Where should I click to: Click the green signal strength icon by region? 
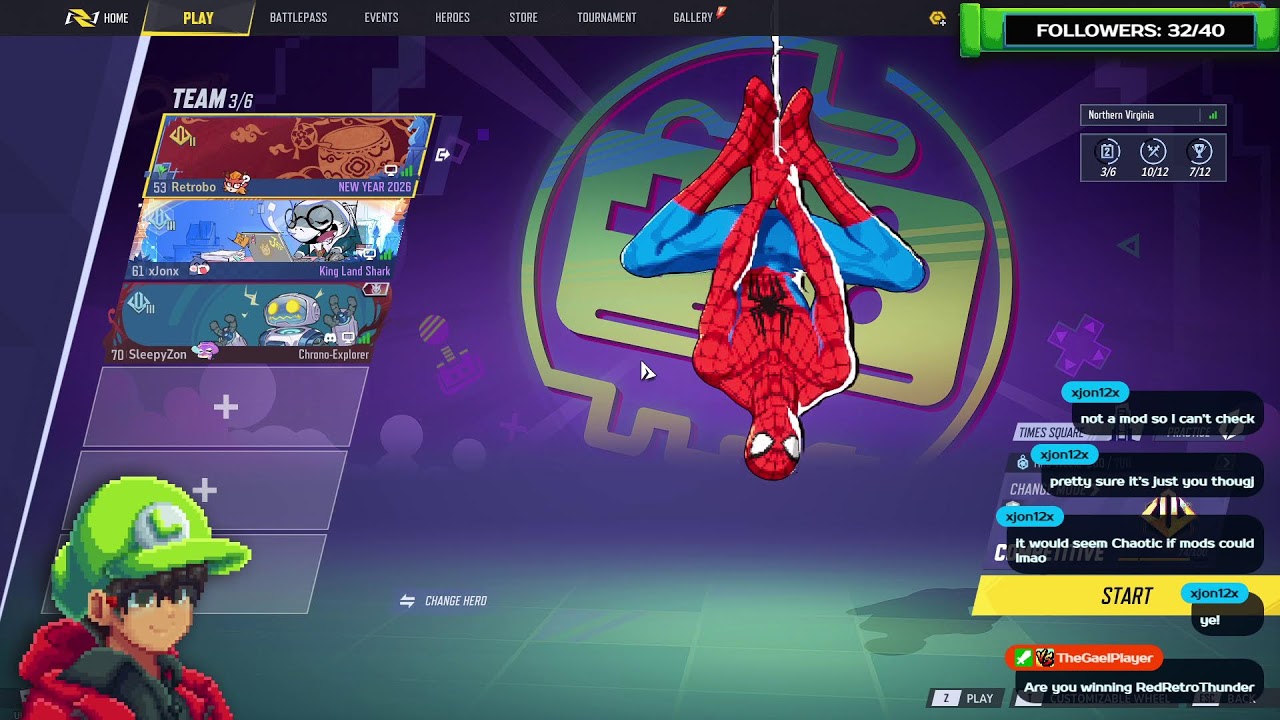click(1213, 115)
